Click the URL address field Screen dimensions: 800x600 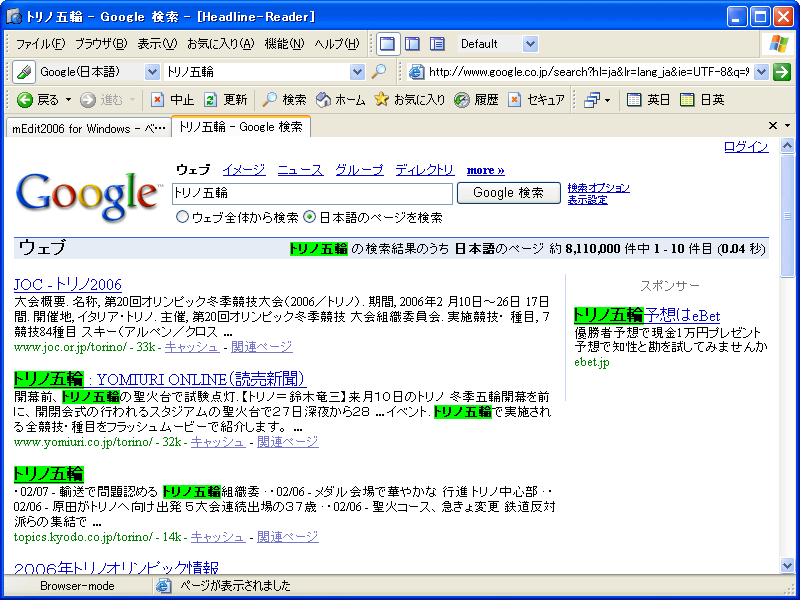click(589, 72)
